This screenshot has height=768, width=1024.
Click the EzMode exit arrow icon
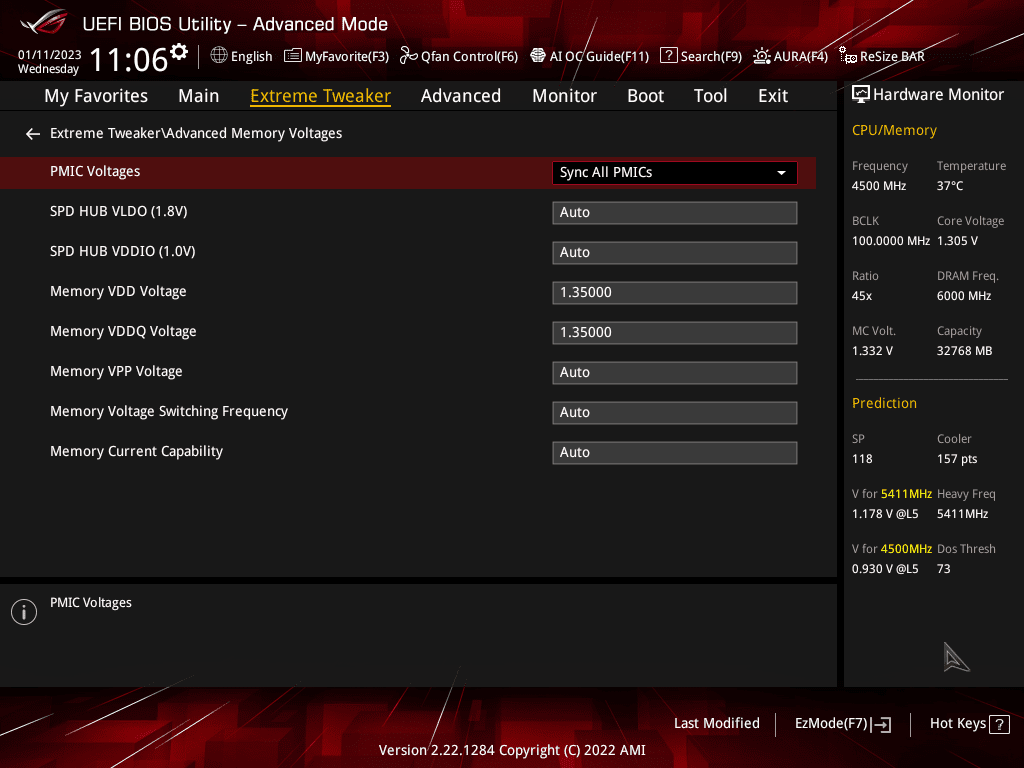tap(881, 724)
